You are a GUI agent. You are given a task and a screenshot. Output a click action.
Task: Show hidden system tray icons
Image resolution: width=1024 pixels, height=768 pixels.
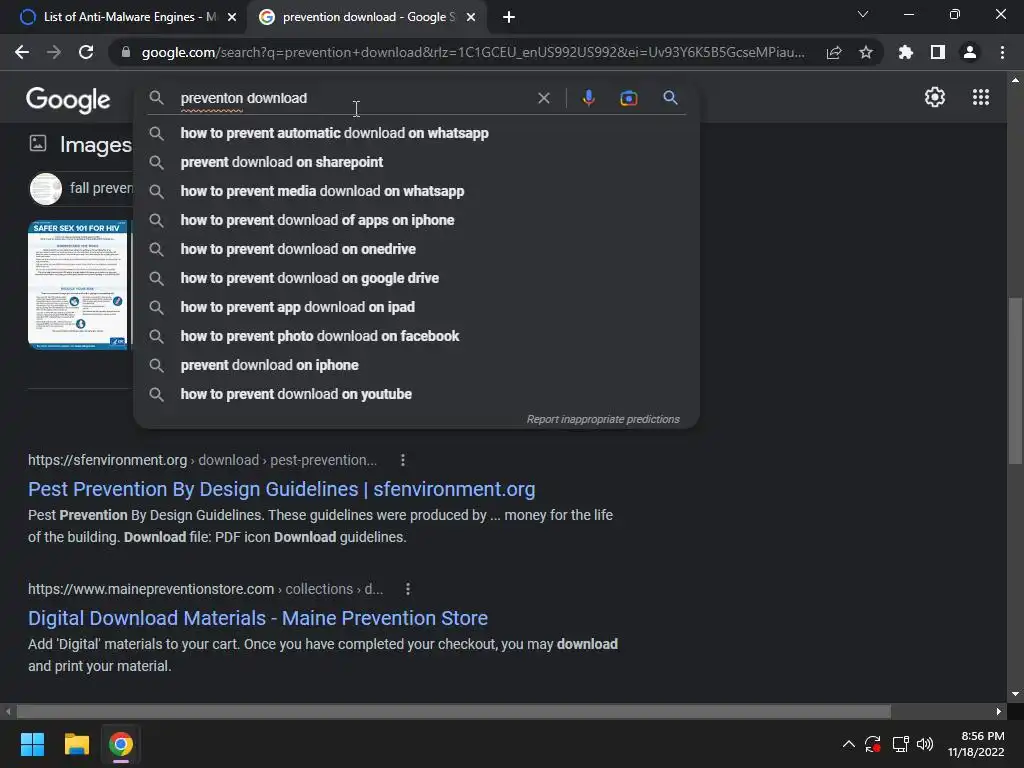tap(848, 744)
